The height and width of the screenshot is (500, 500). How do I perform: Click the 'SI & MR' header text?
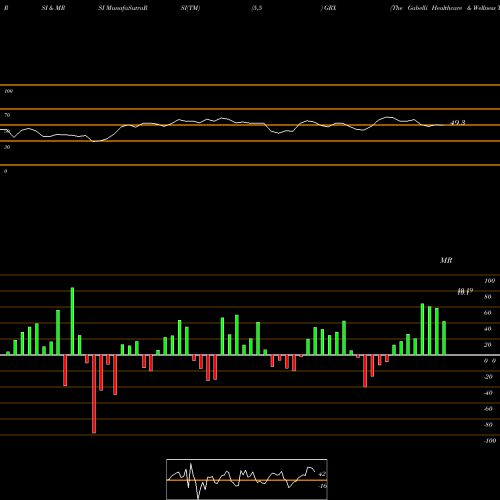coord(53,8)
